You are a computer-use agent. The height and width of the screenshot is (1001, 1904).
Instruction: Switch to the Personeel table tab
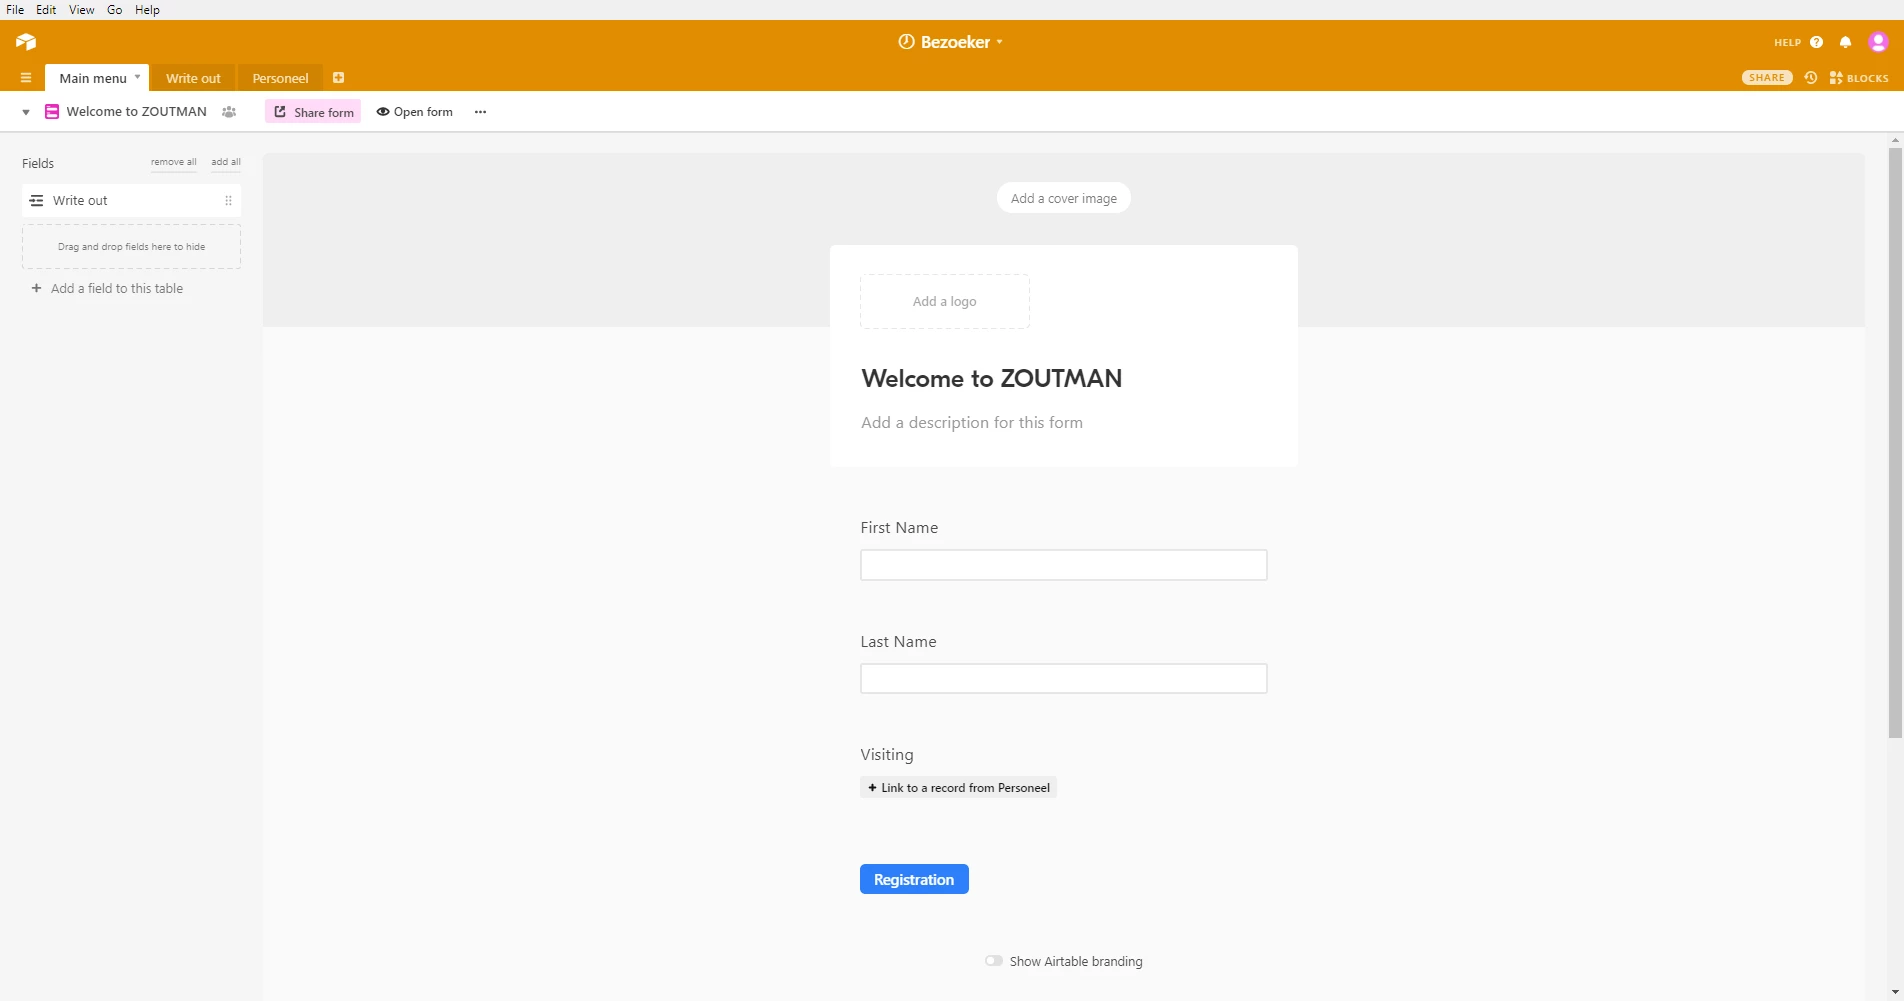pos(280,78)
